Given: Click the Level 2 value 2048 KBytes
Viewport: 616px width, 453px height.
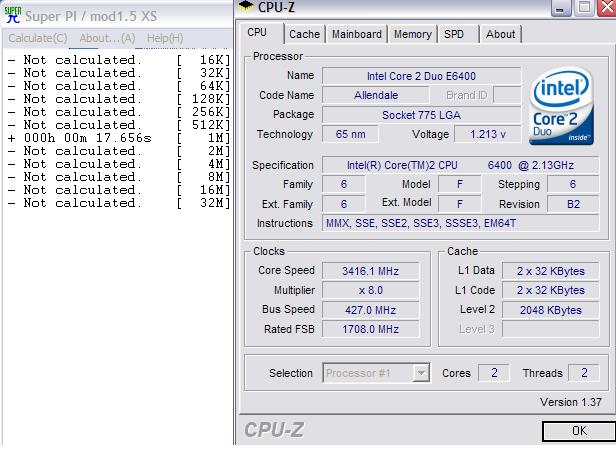Looking at the screenshot, I should [550, 310].
